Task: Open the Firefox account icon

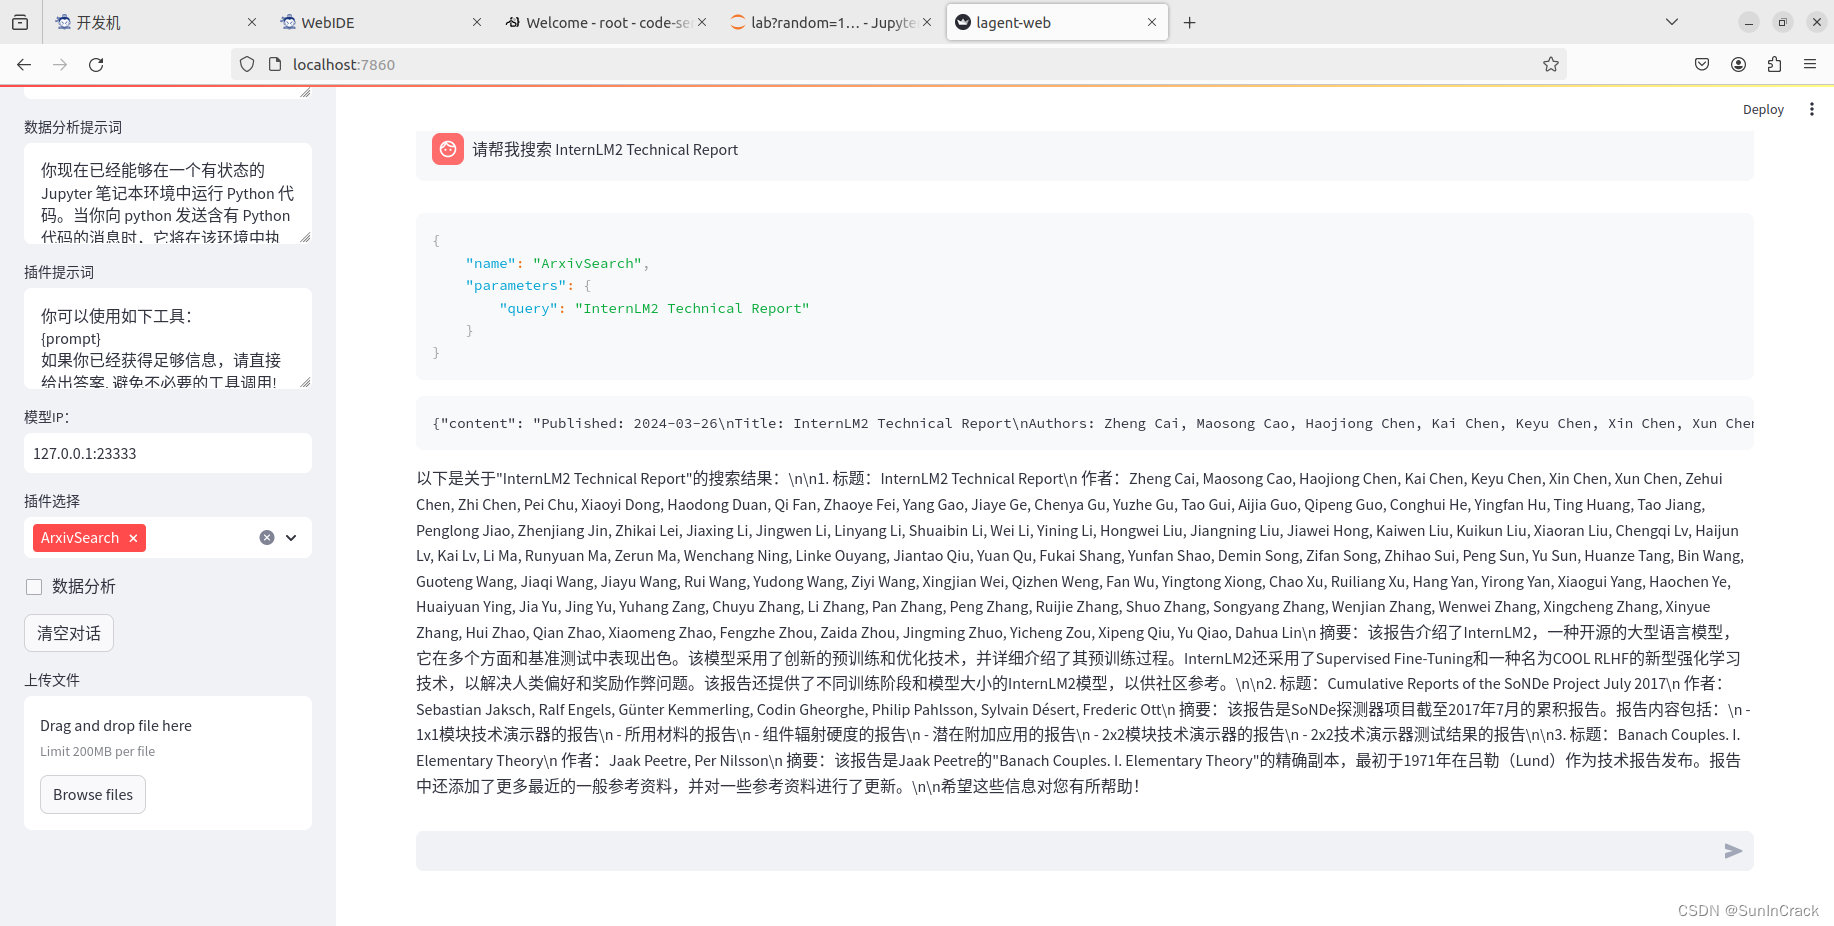Action: 1738,64
